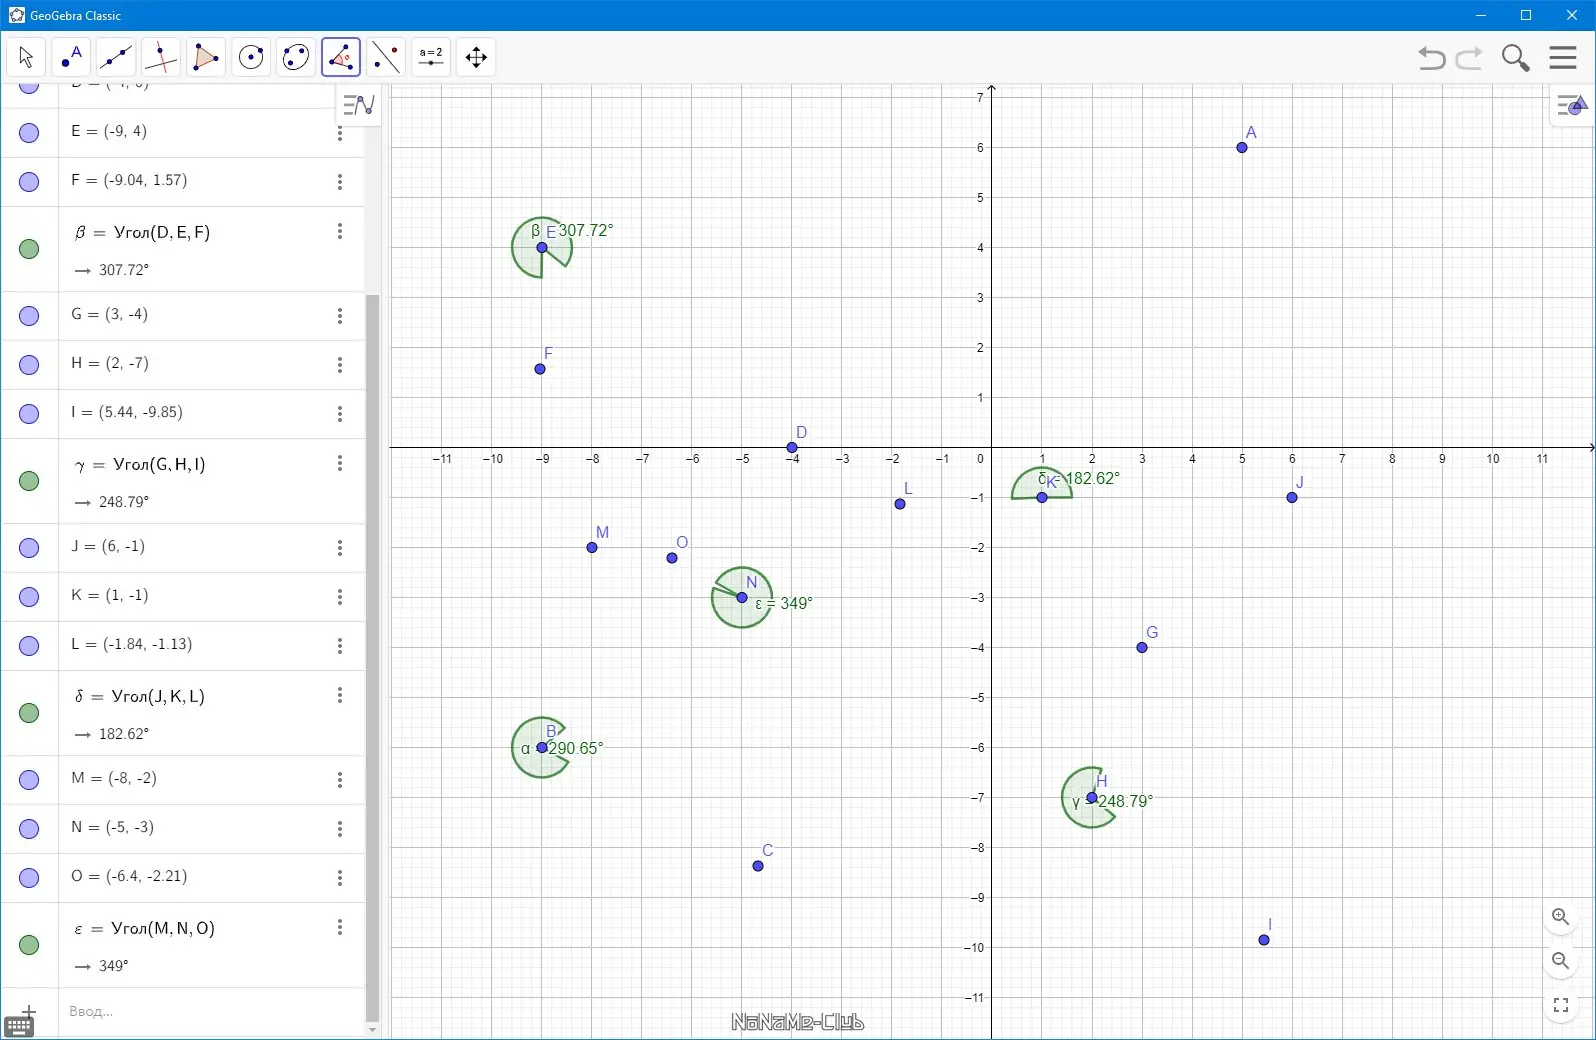Enter fullscreen mode
The width and height of the screenshot is (1596, 1040).
[1560, 1005]
